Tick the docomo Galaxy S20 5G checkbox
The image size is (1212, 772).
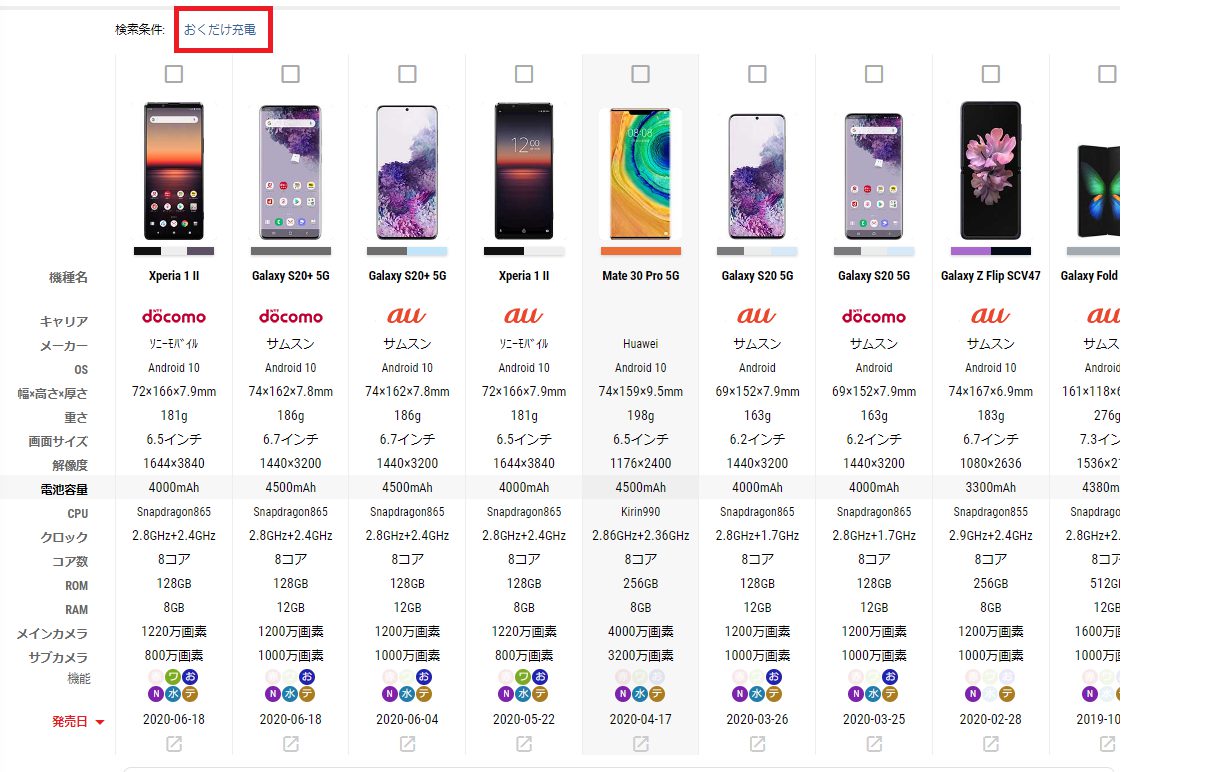coord(874,74)
